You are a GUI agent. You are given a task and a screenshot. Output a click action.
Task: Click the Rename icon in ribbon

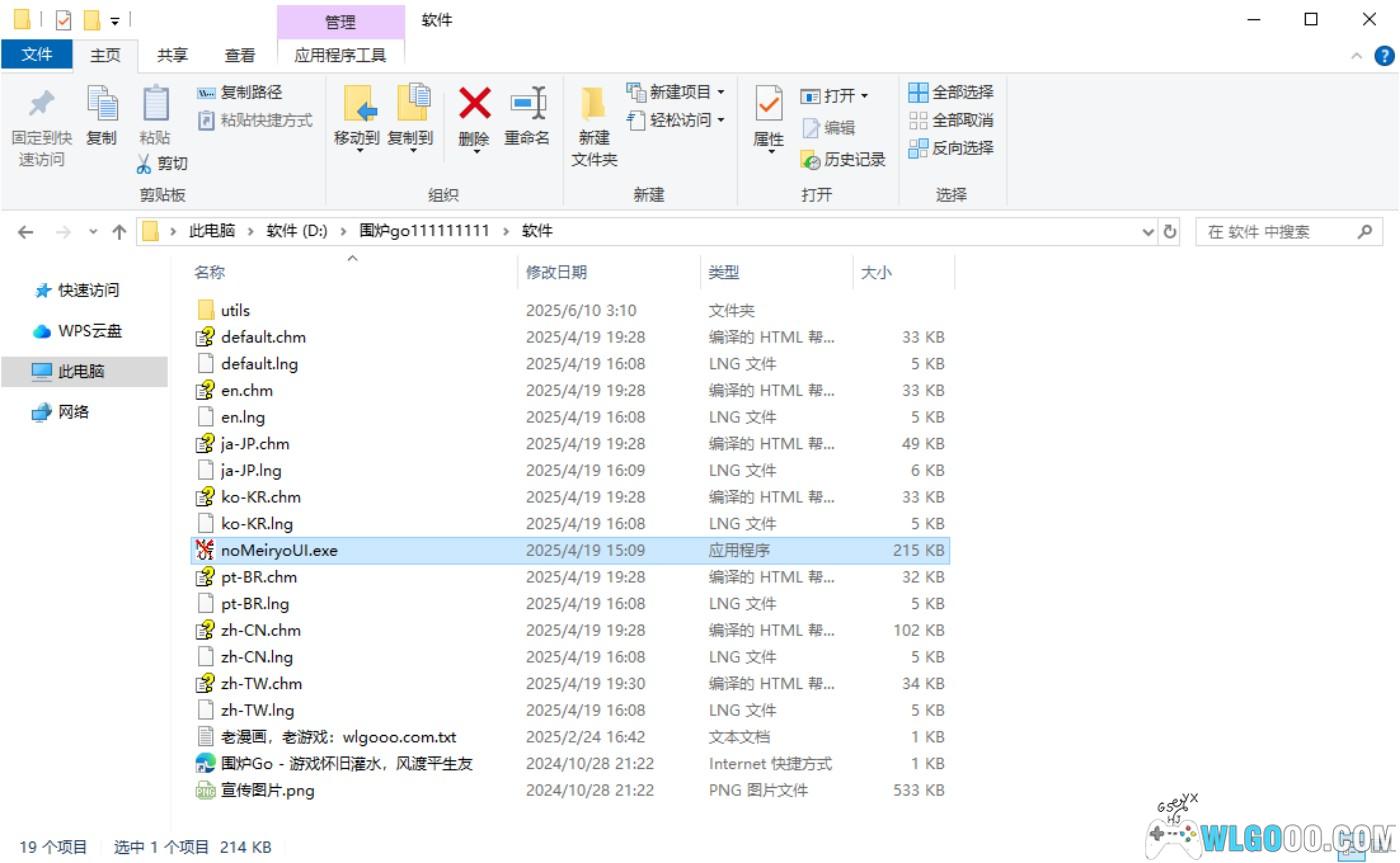pyautogui.click(x=527, y=104)
